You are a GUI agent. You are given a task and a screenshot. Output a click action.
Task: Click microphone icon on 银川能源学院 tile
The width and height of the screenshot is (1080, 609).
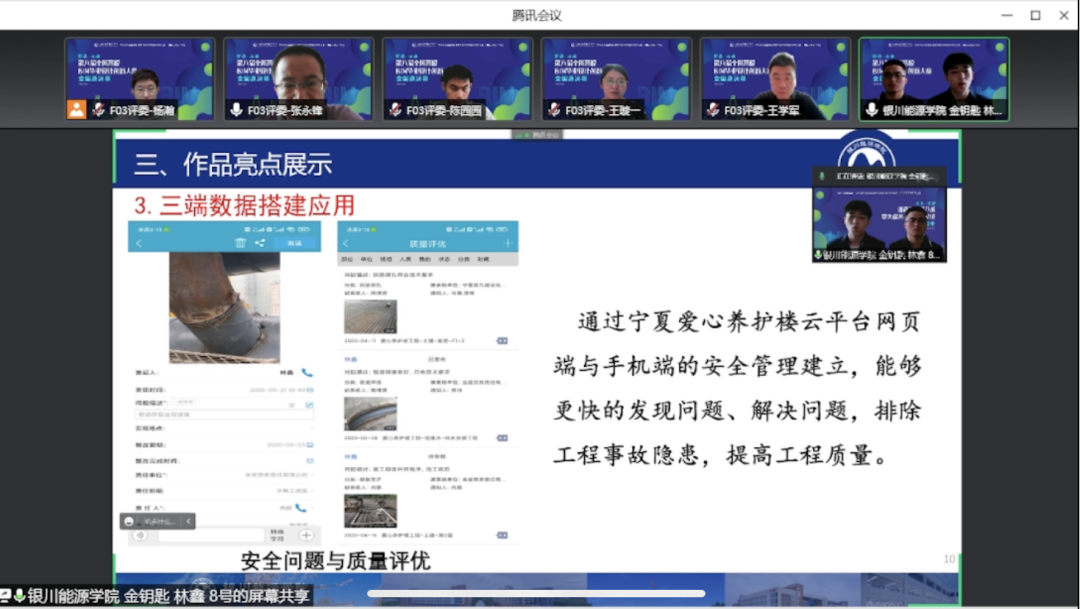[872, 110]
